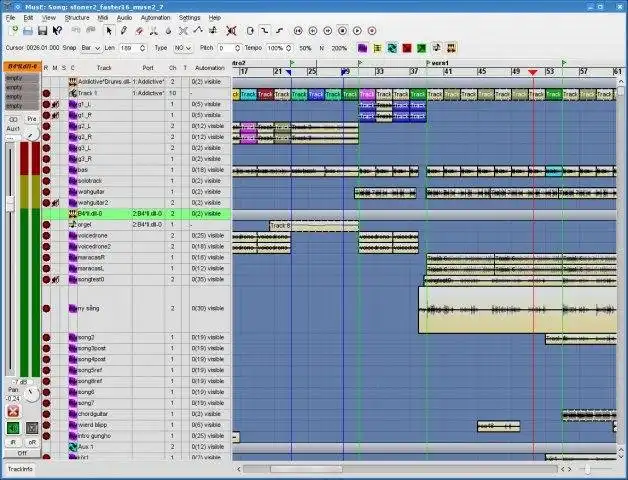
Task: Click the Open Song folder icon
Action: (28, 31)
